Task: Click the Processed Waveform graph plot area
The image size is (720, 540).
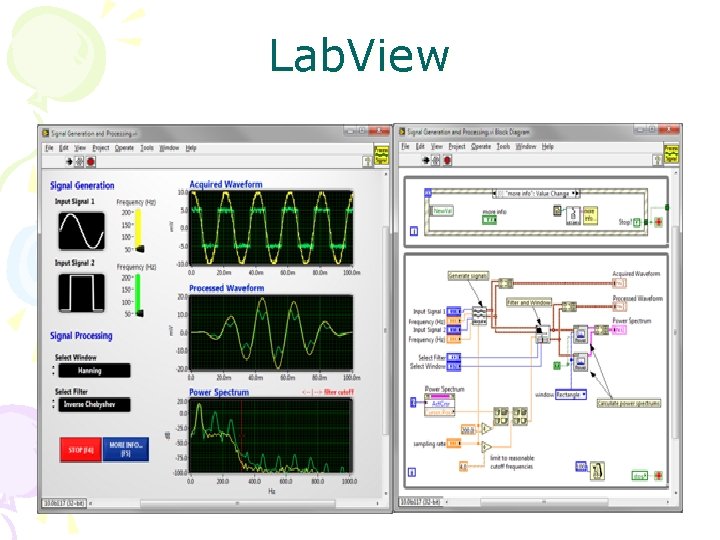Action: (x=271, y=332)
